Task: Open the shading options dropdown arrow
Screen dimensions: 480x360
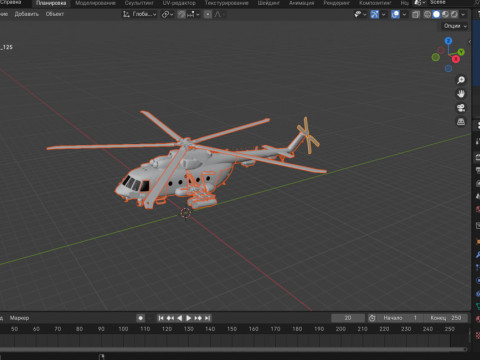Action: 463,14
